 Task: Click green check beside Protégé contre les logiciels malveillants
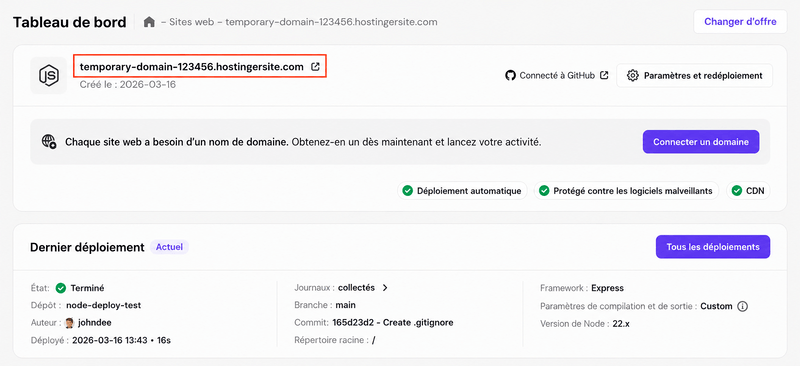pyautogui.click(x=544, y=191)
